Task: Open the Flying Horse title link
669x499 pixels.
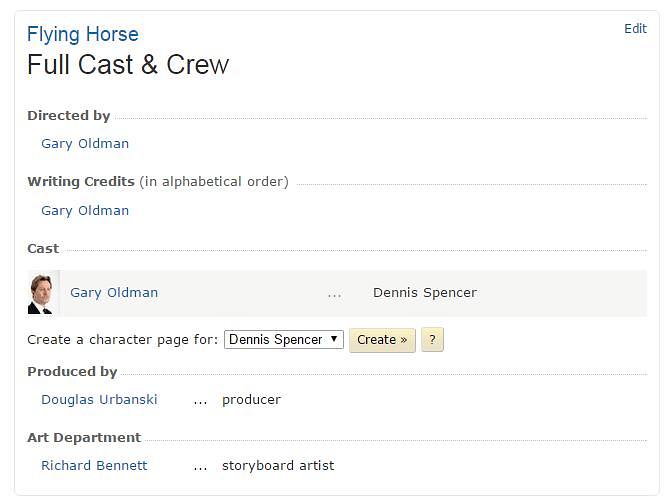Action: point(83,35)
